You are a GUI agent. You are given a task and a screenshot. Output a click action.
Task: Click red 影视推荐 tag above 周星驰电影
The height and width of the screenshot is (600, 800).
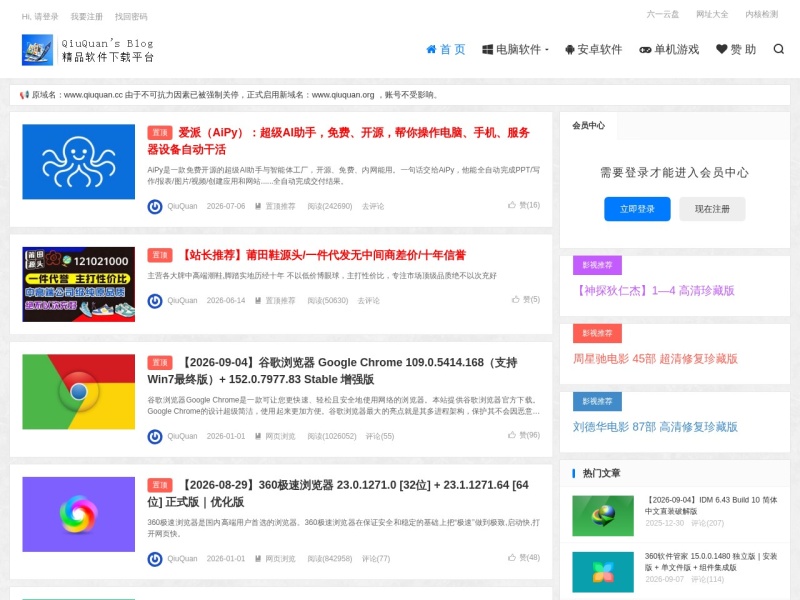click(597, 333)
